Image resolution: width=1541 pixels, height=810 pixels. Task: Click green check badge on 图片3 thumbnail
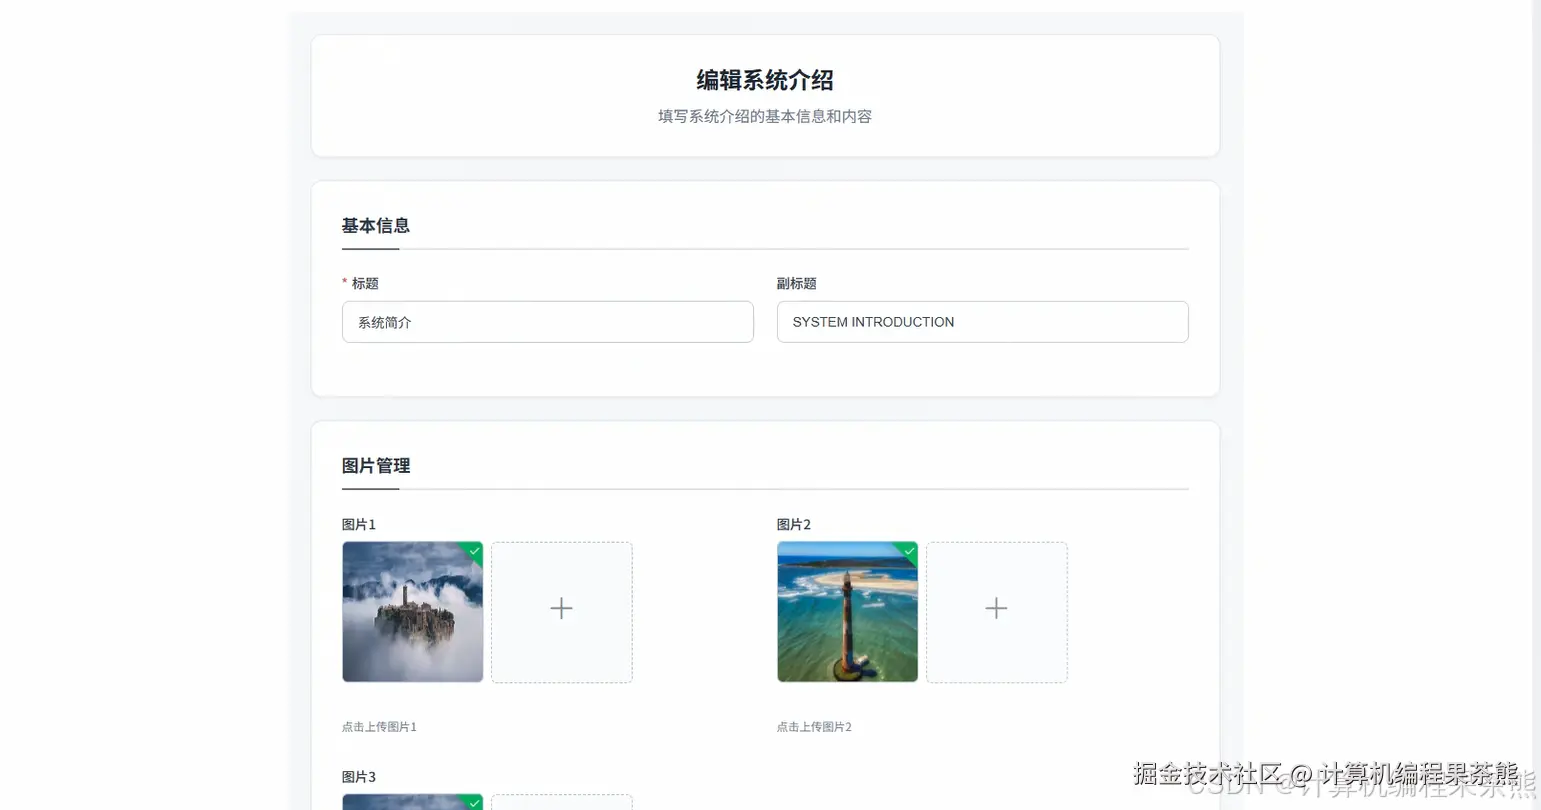pos(474,802)
